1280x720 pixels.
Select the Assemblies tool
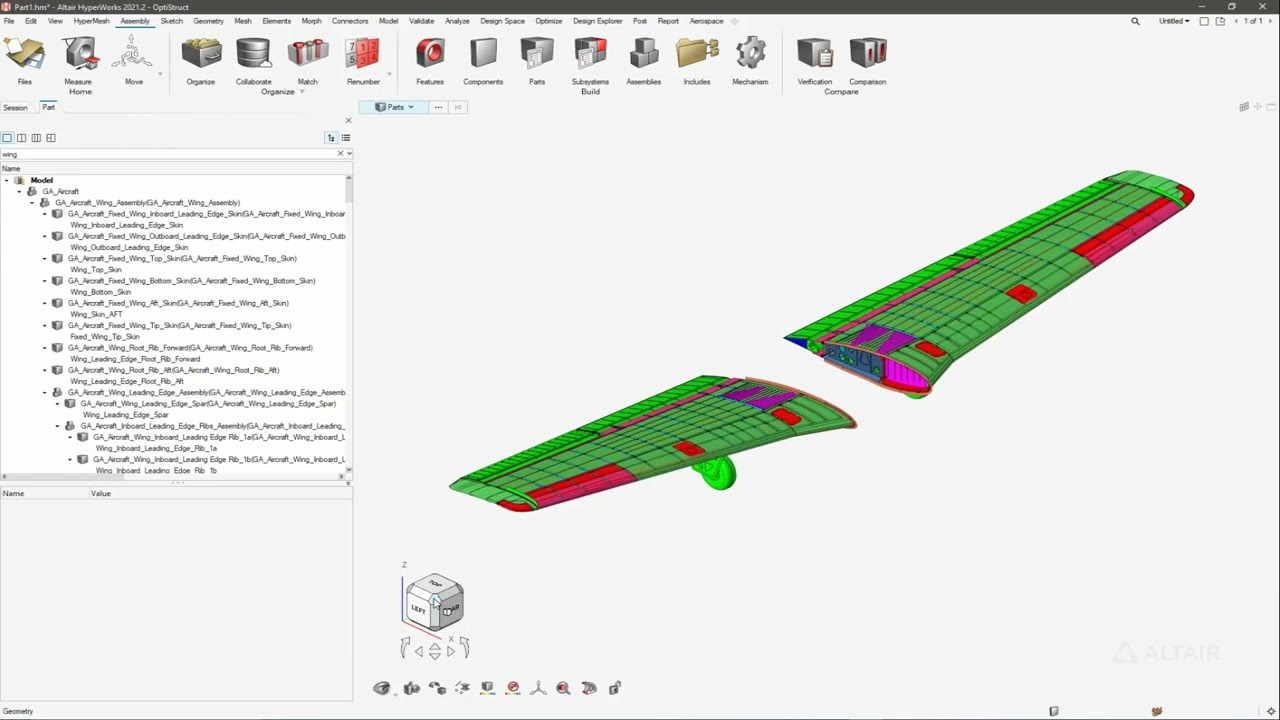pyautogui.click(x=644, y=61)
